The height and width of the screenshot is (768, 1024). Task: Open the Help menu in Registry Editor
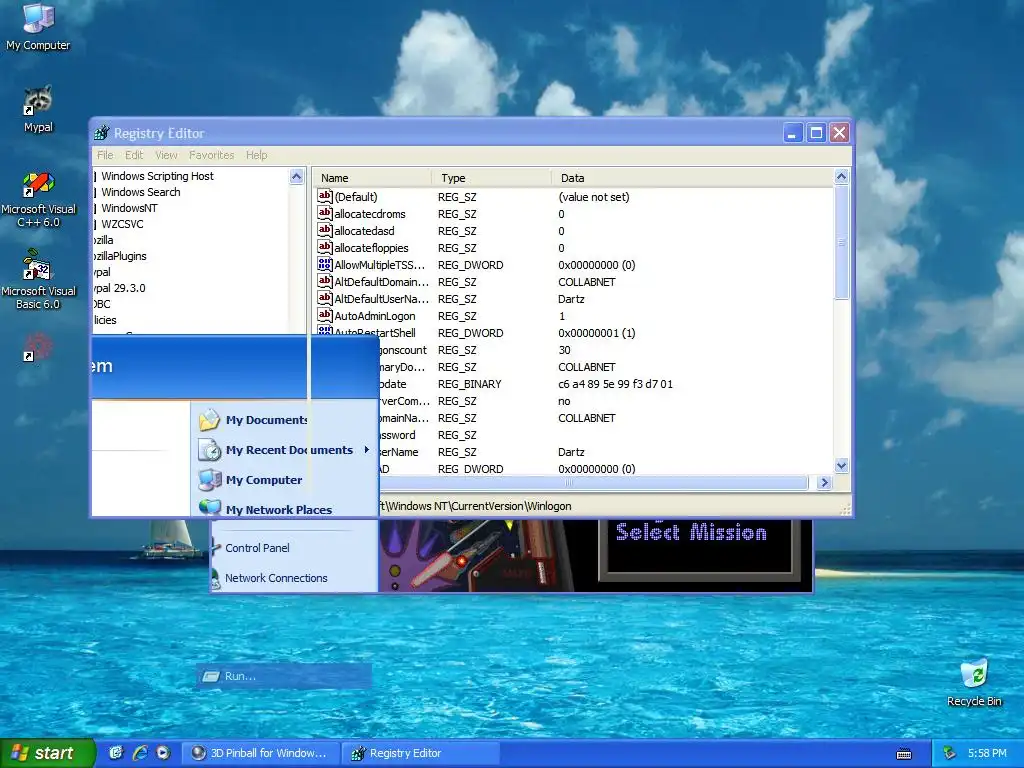pos(257,155)
